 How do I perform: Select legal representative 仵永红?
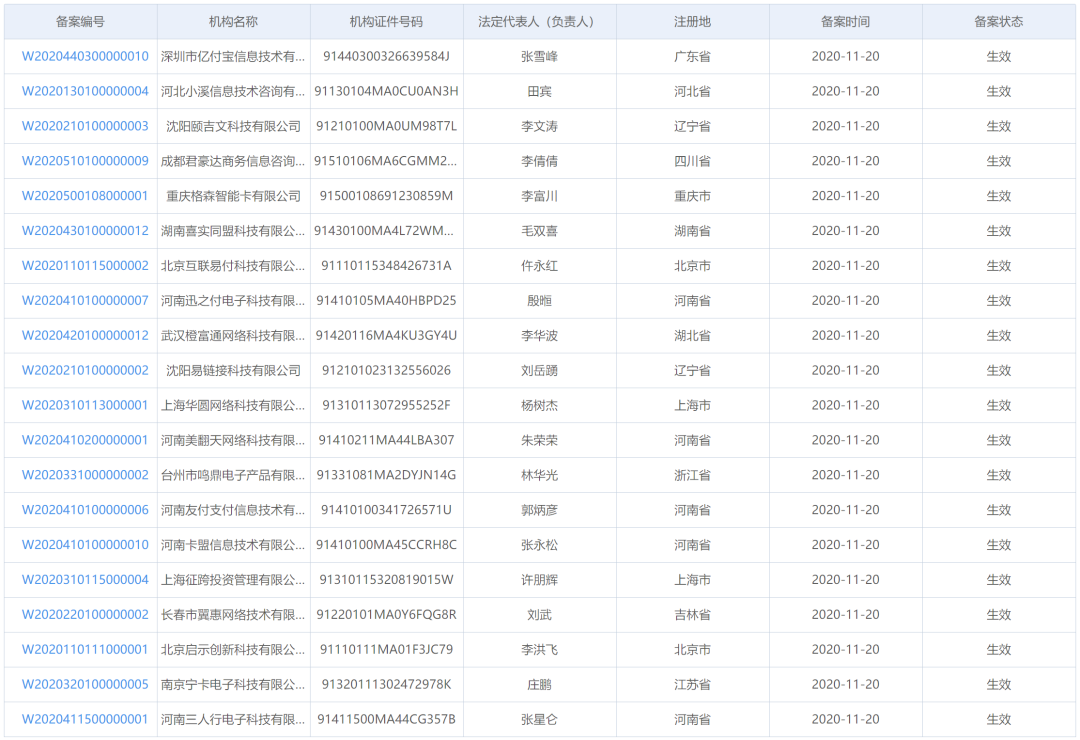(x=539, y=265)
